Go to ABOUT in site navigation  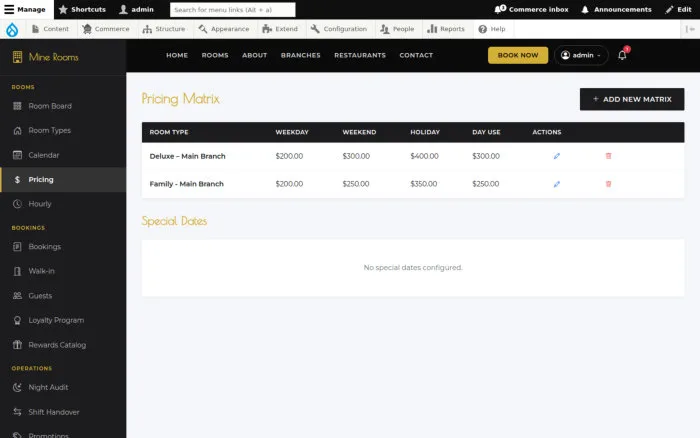[254, 55]
